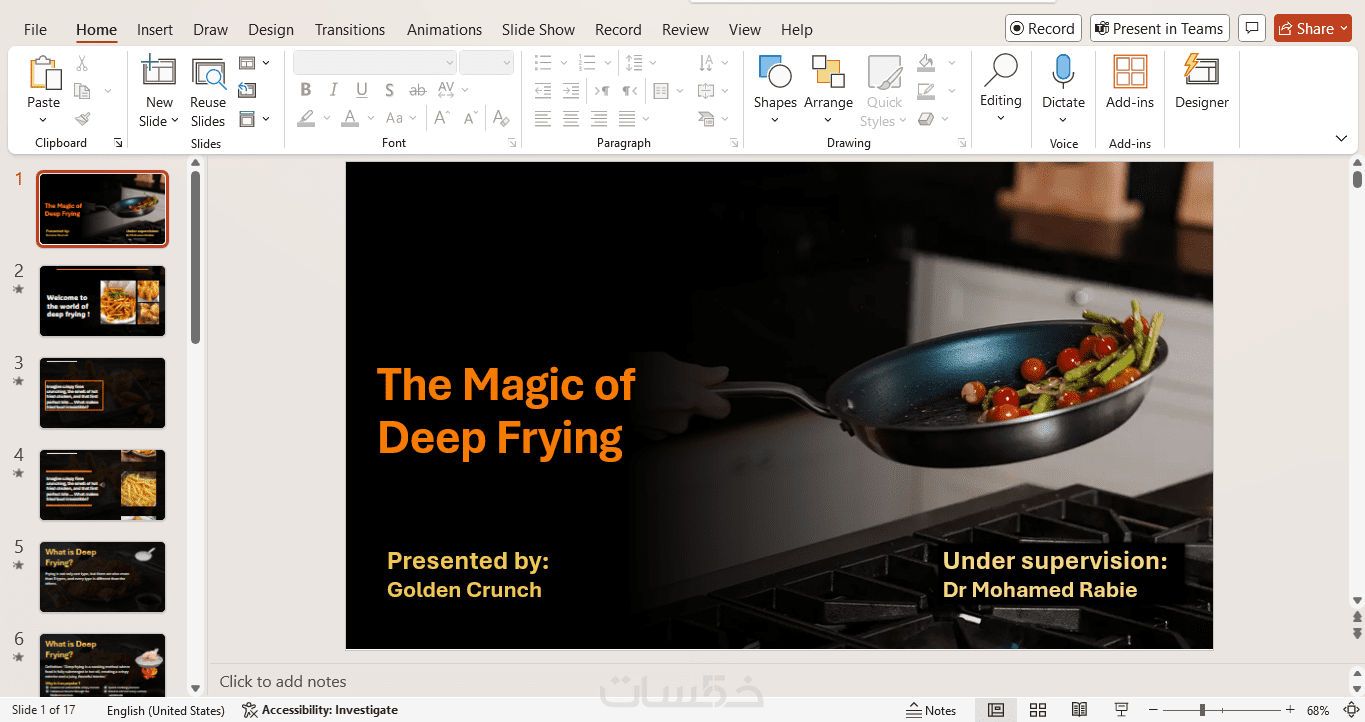The height and width of the screenshot is (722, 1365).
Task: Increase the font size
Action: pyautogui.click(x=441, y=118)
